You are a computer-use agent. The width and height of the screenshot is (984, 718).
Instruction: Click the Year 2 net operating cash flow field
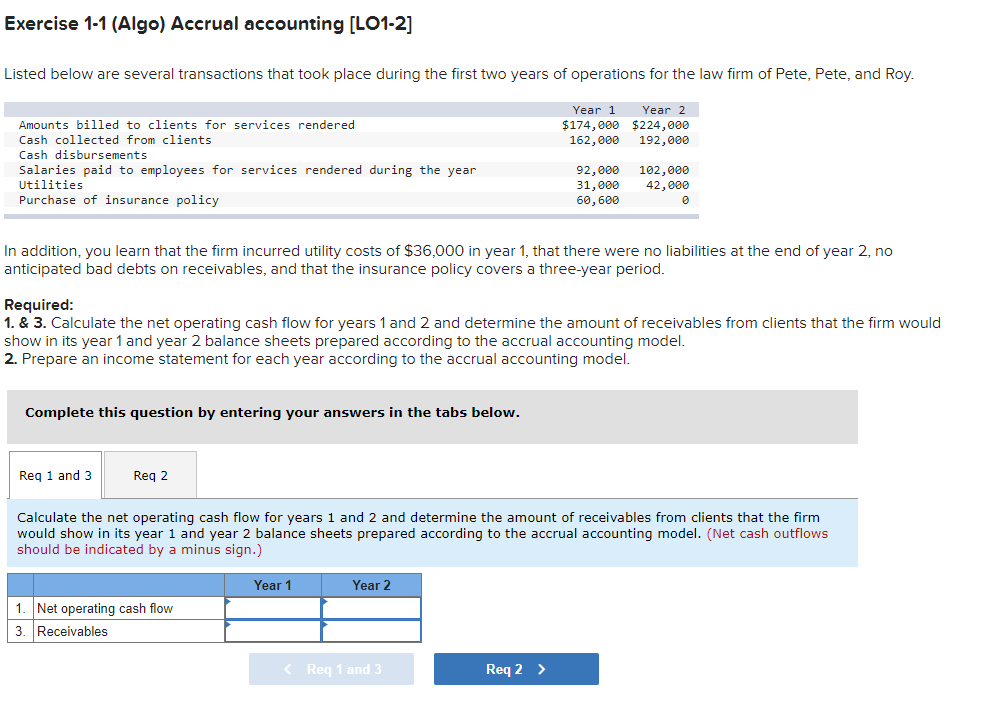[x=371, y=609]
